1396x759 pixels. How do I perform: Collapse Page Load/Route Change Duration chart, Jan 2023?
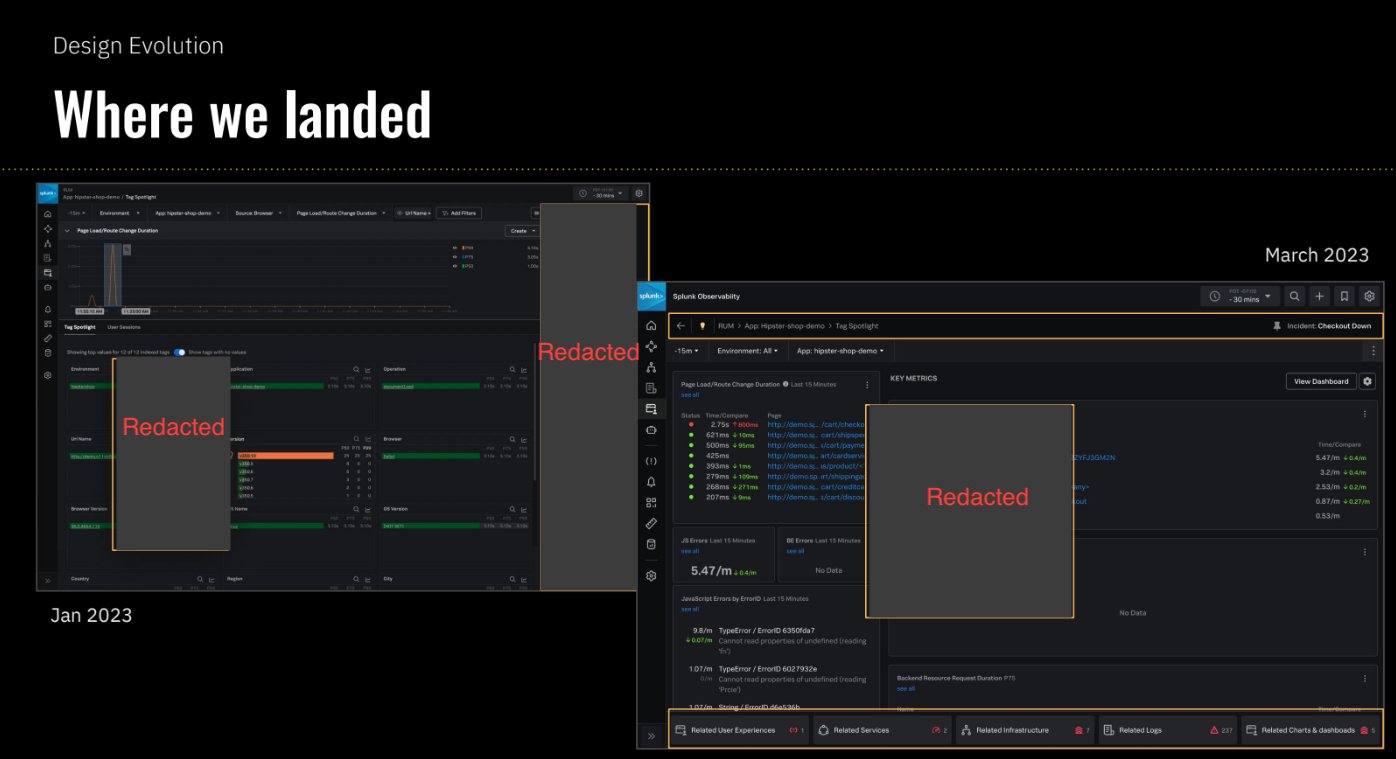pyautogui.click(x=68, y=231)
